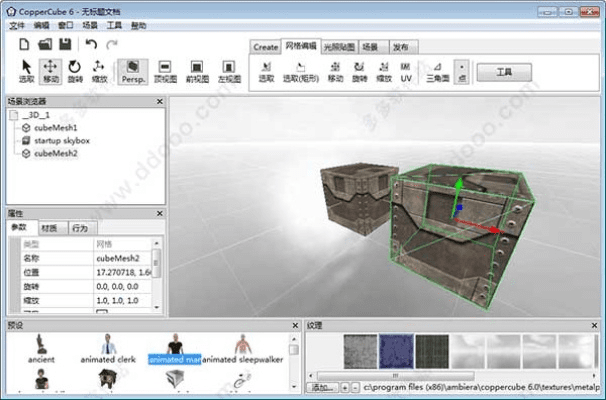The height and width of the screenshot is (400, 606).
Task: Click the 工具 button in toolbar
Action: 503,71
